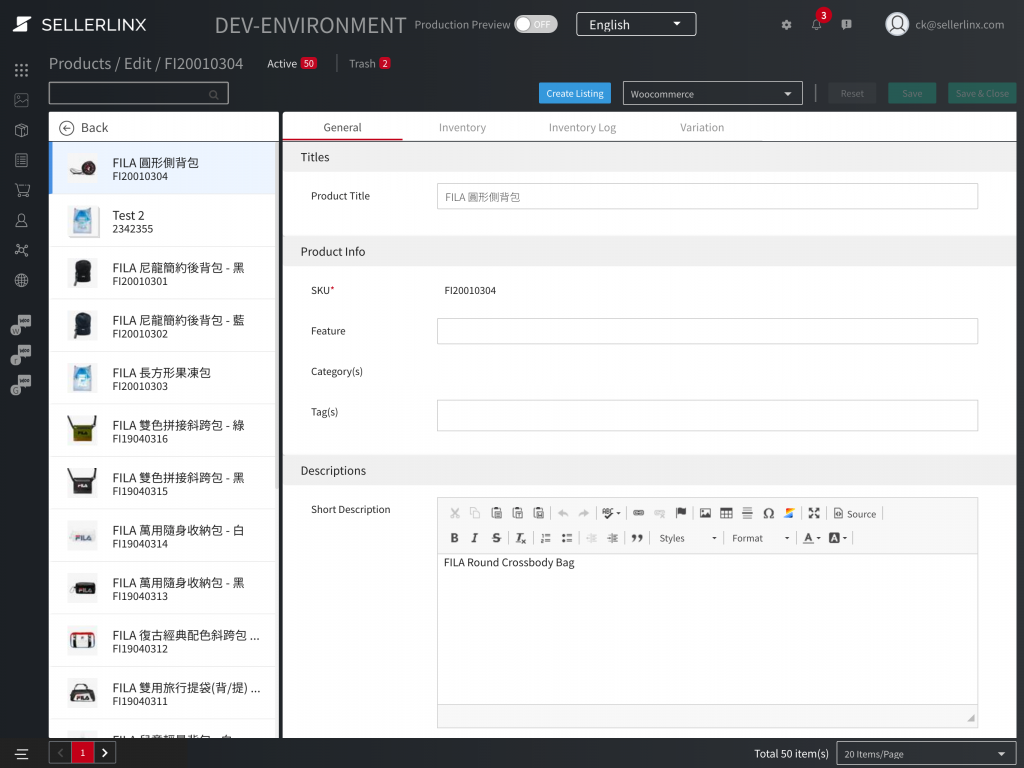This screenshot has height=768, width=1024.
Task: Insert an image into the description
Action: pos(705,513)
